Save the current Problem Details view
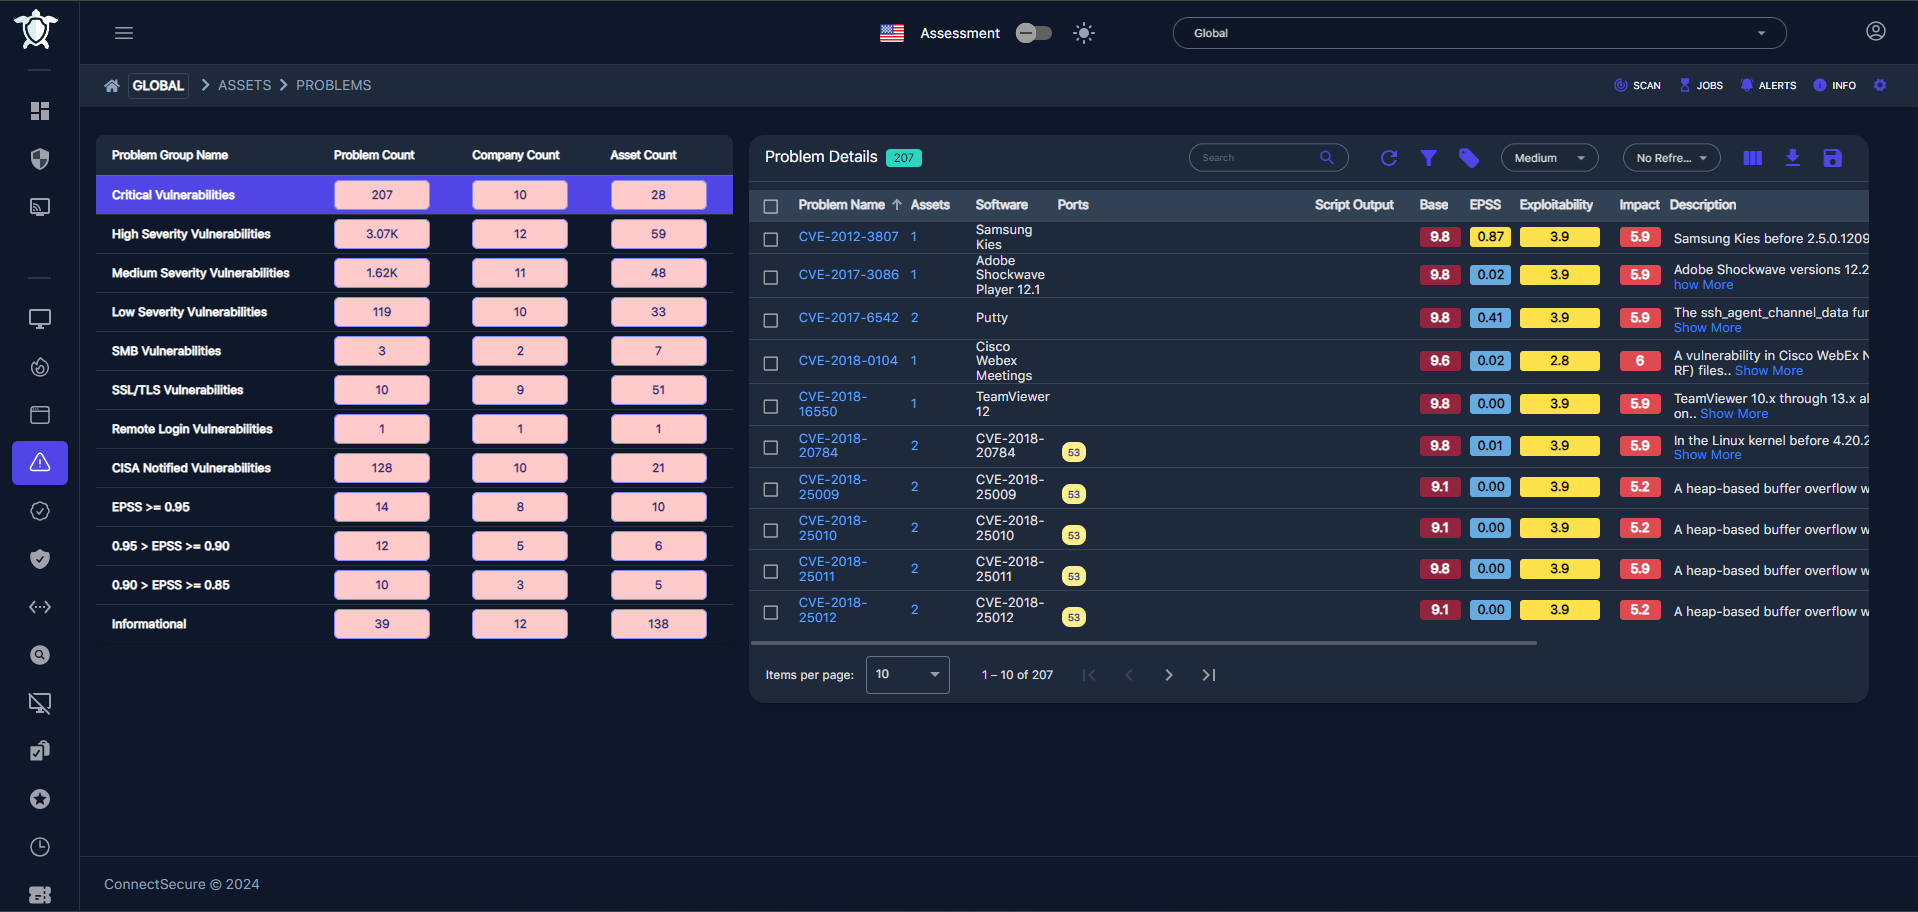The image size is (1918, 912). [x=1833, y=158]
